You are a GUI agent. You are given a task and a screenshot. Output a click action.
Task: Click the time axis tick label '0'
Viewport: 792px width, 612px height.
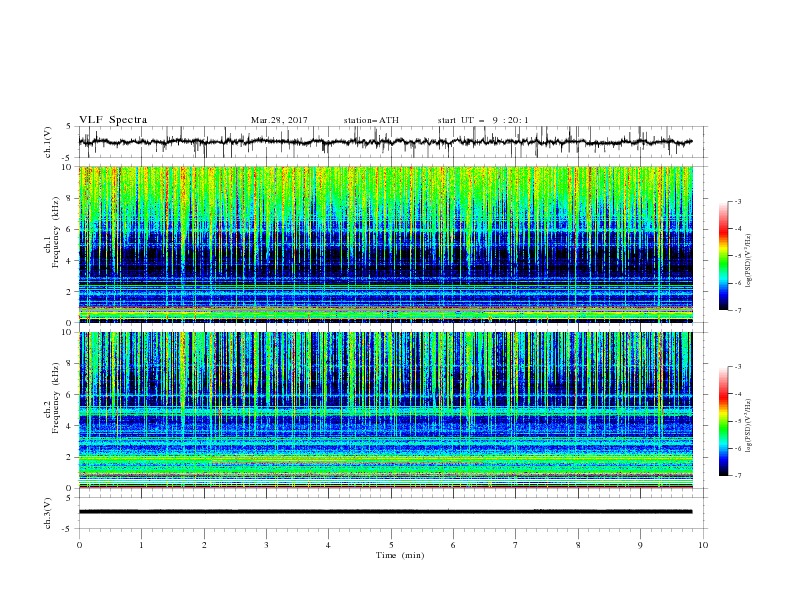click(x=79, y=545)
